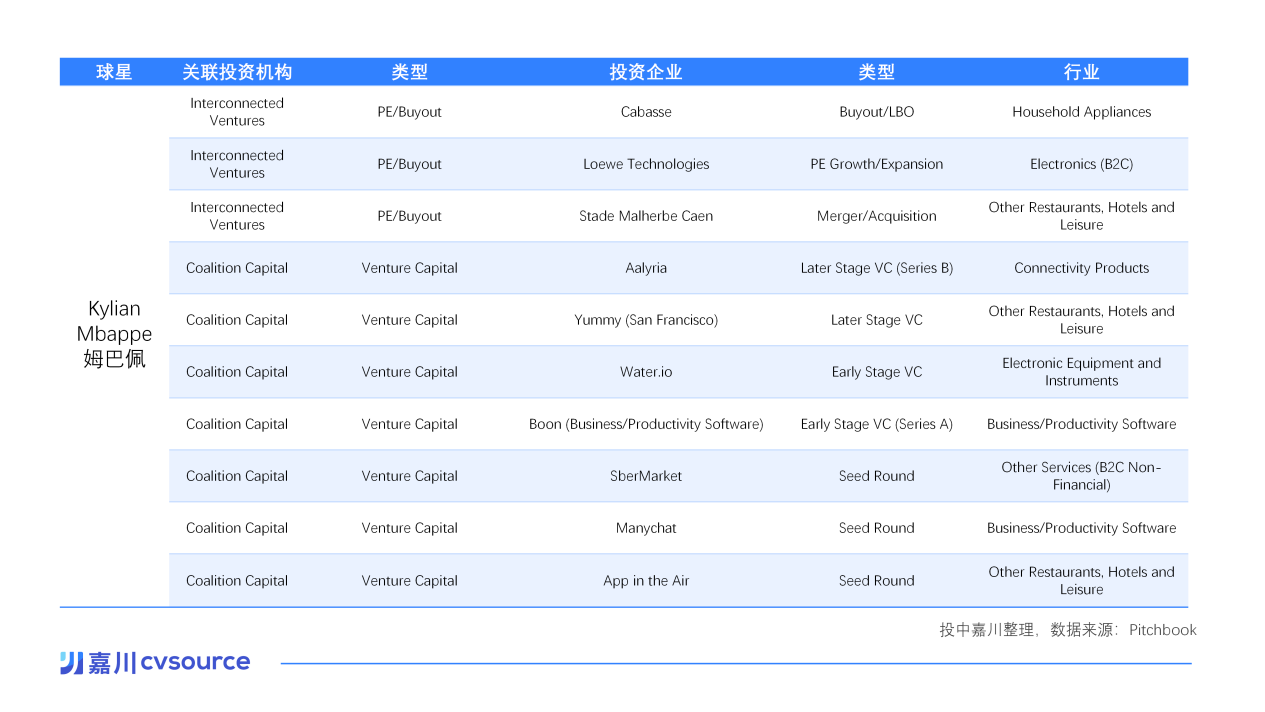This screenshot has height=712, width=1265.
Task: Select the Other Services (B2C Non-Financial) cell
Action: (x=1082, y=476)
